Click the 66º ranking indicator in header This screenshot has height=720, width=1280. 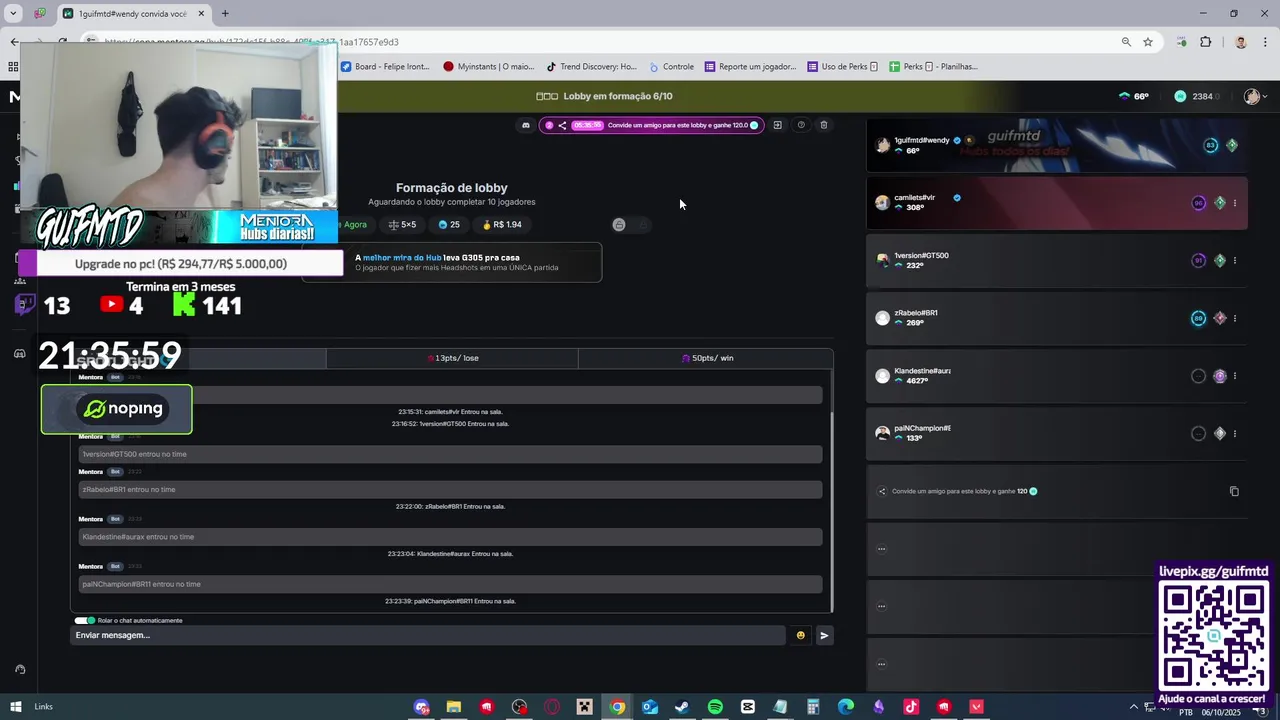pos(1134,96)
